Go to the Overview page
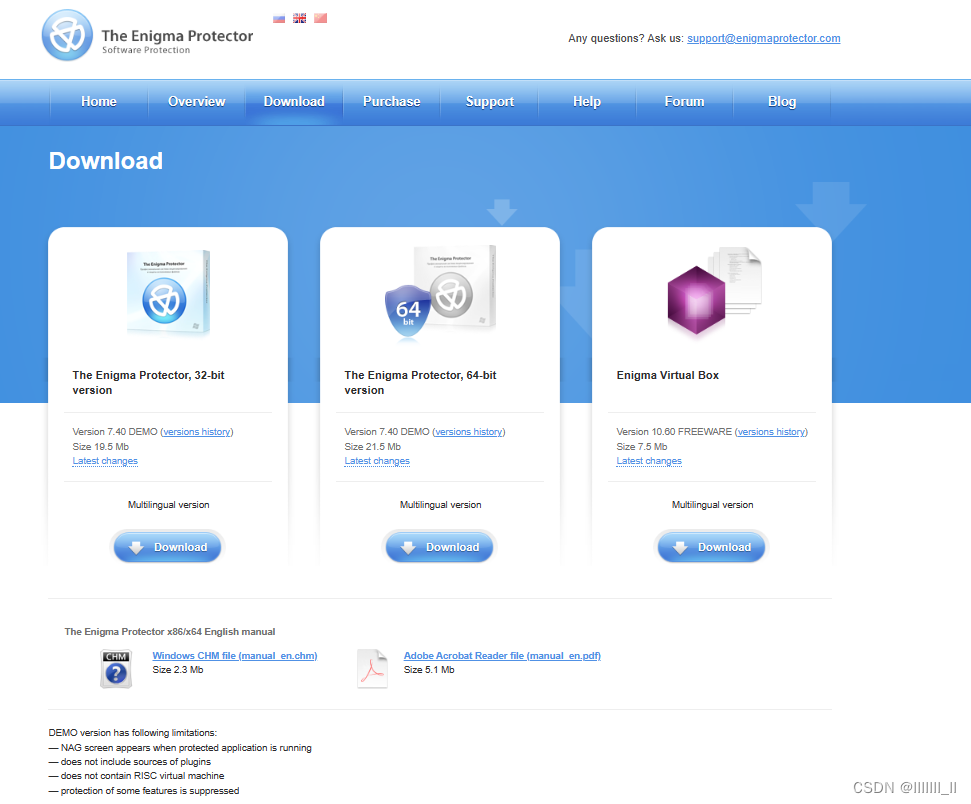The height and width of the screenshot is (804, 971). (197, 102)
